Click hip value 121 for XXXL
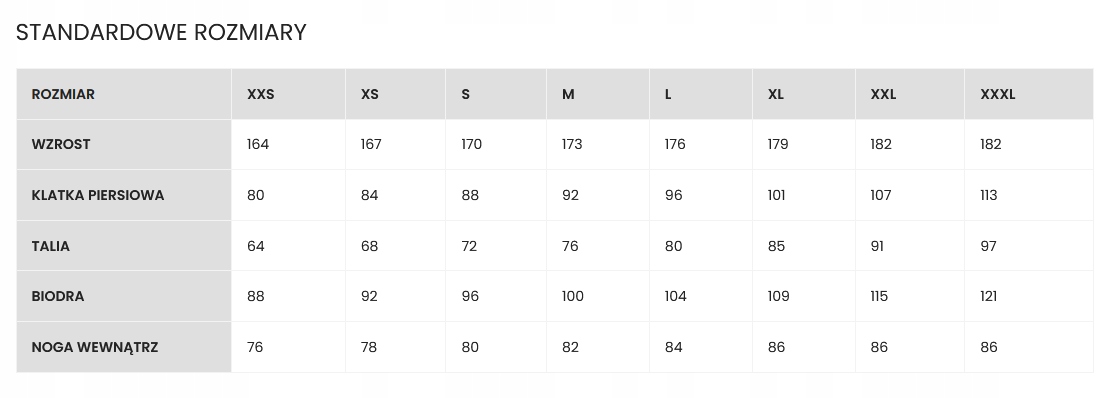 click(x=988, y=297)
